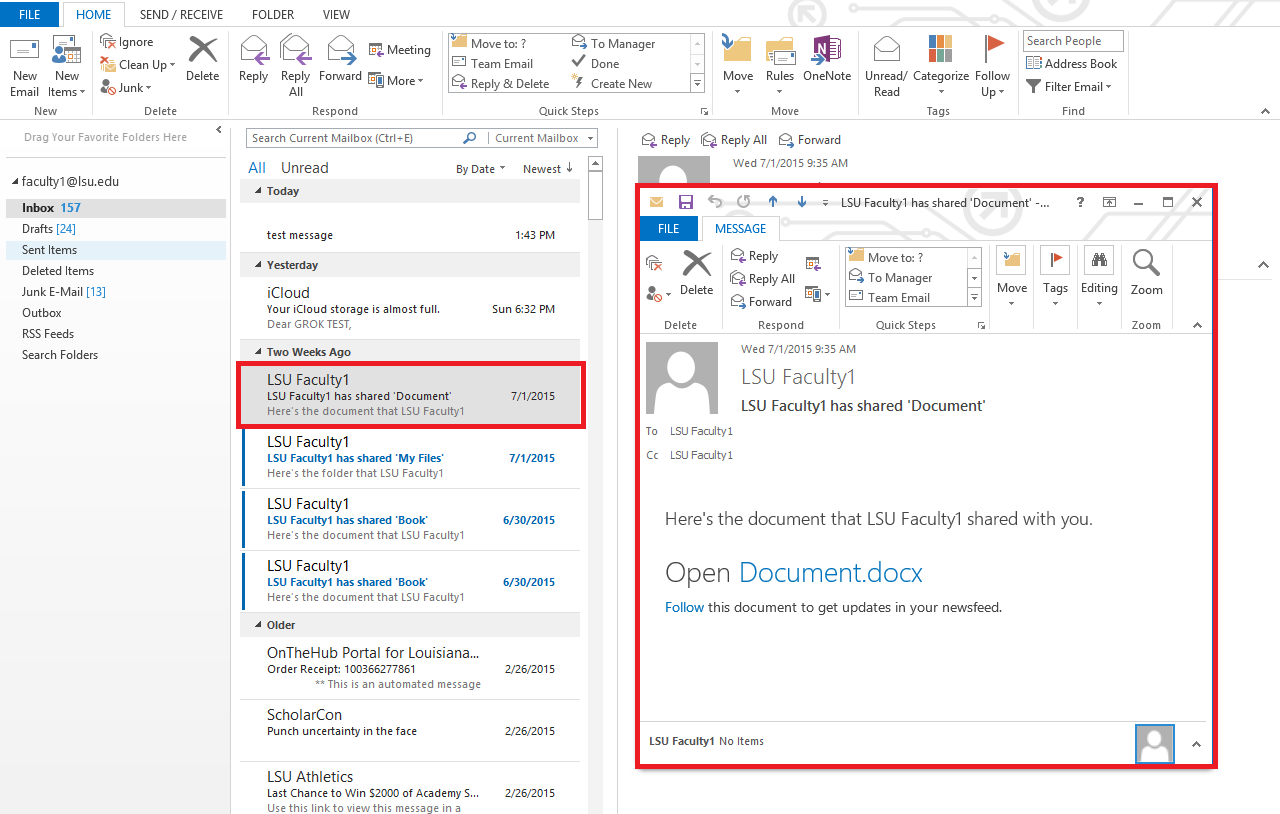The image size is (1280, 814).
Task: Open the More respond options dropdown
Action: (396, 81)
